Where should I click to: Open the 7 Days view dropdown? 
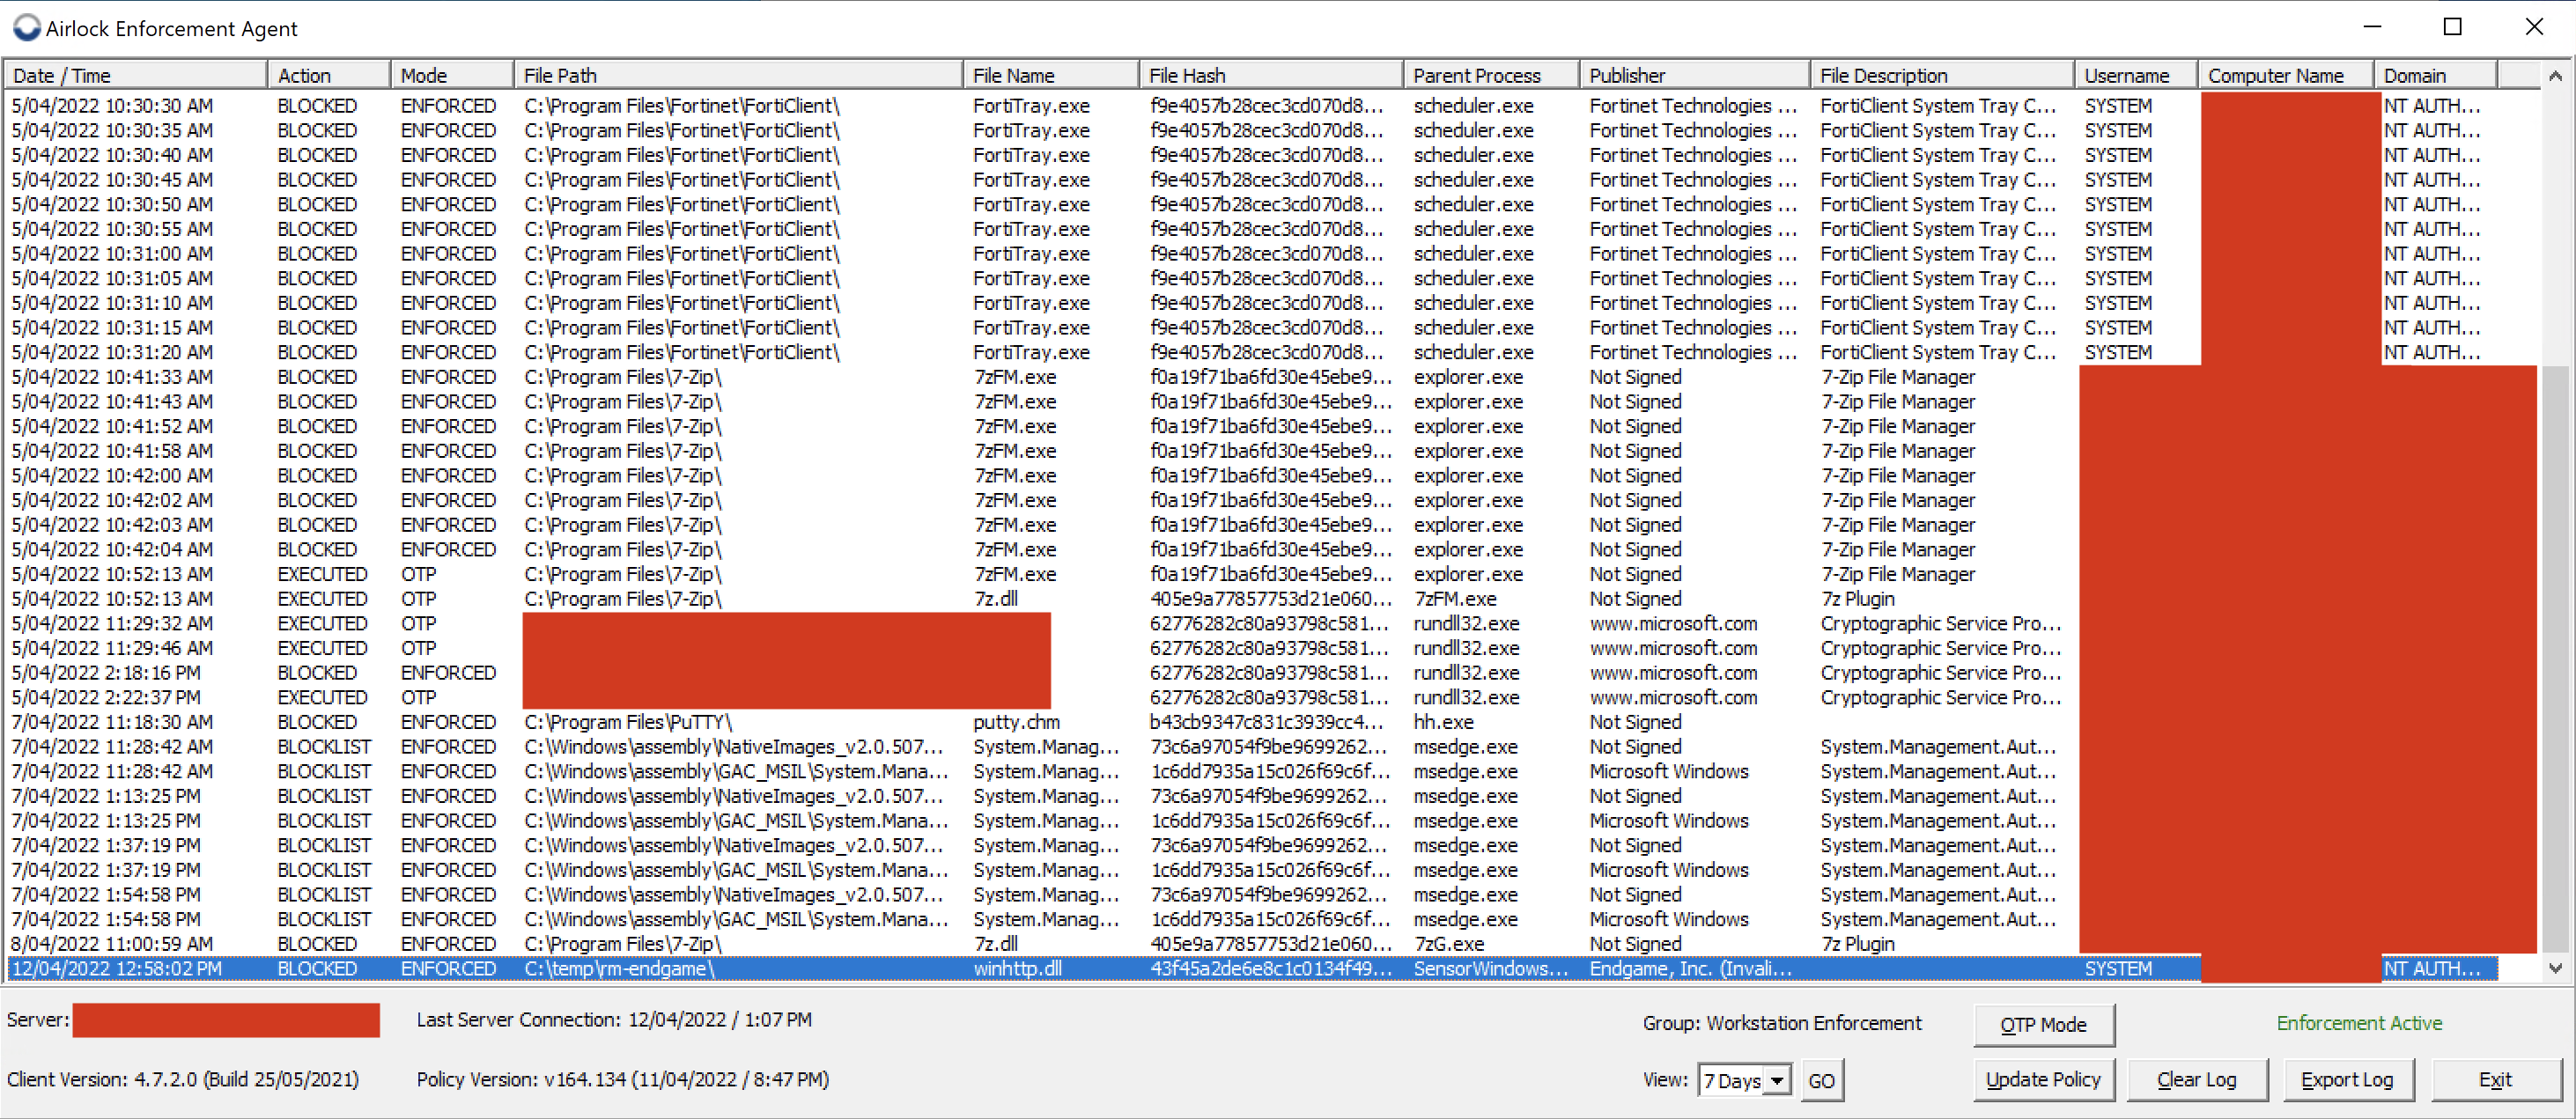[1776, 1080]
